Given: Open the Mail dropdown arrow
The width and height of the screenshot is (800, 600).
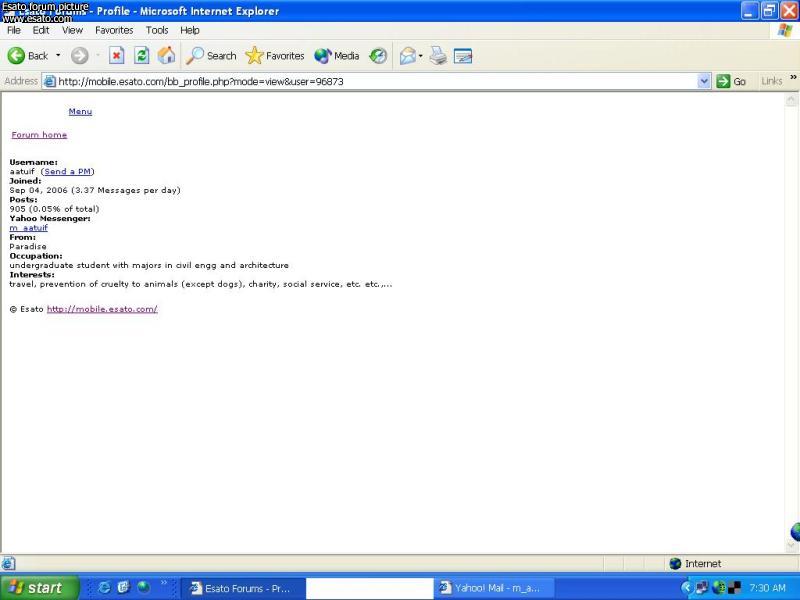Looking at the screenshot, I should pyautogui.click(x=421, y=56).
